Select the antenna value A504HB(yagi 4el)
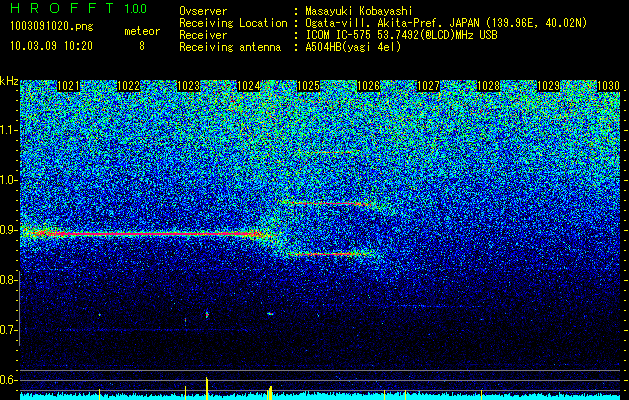The height and width of the screenshot is (400, 629). pos(353,47)
